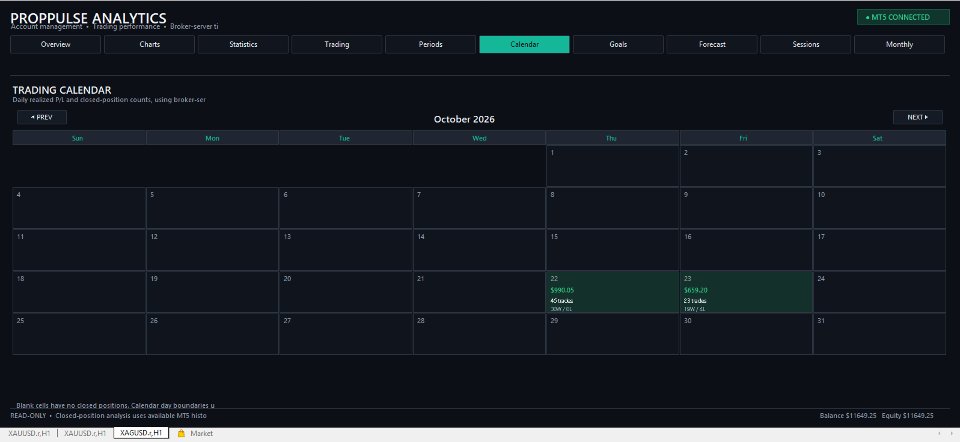Click the Sat column header
This screenshot has width=960, height=442.
coord(877,138)
